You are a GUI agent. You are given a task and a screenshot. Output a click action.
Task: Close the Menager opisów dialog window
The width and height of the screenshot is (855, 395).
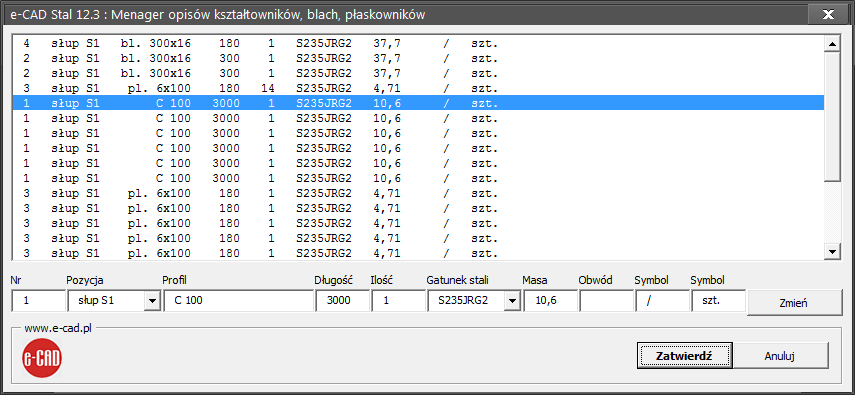828,15
